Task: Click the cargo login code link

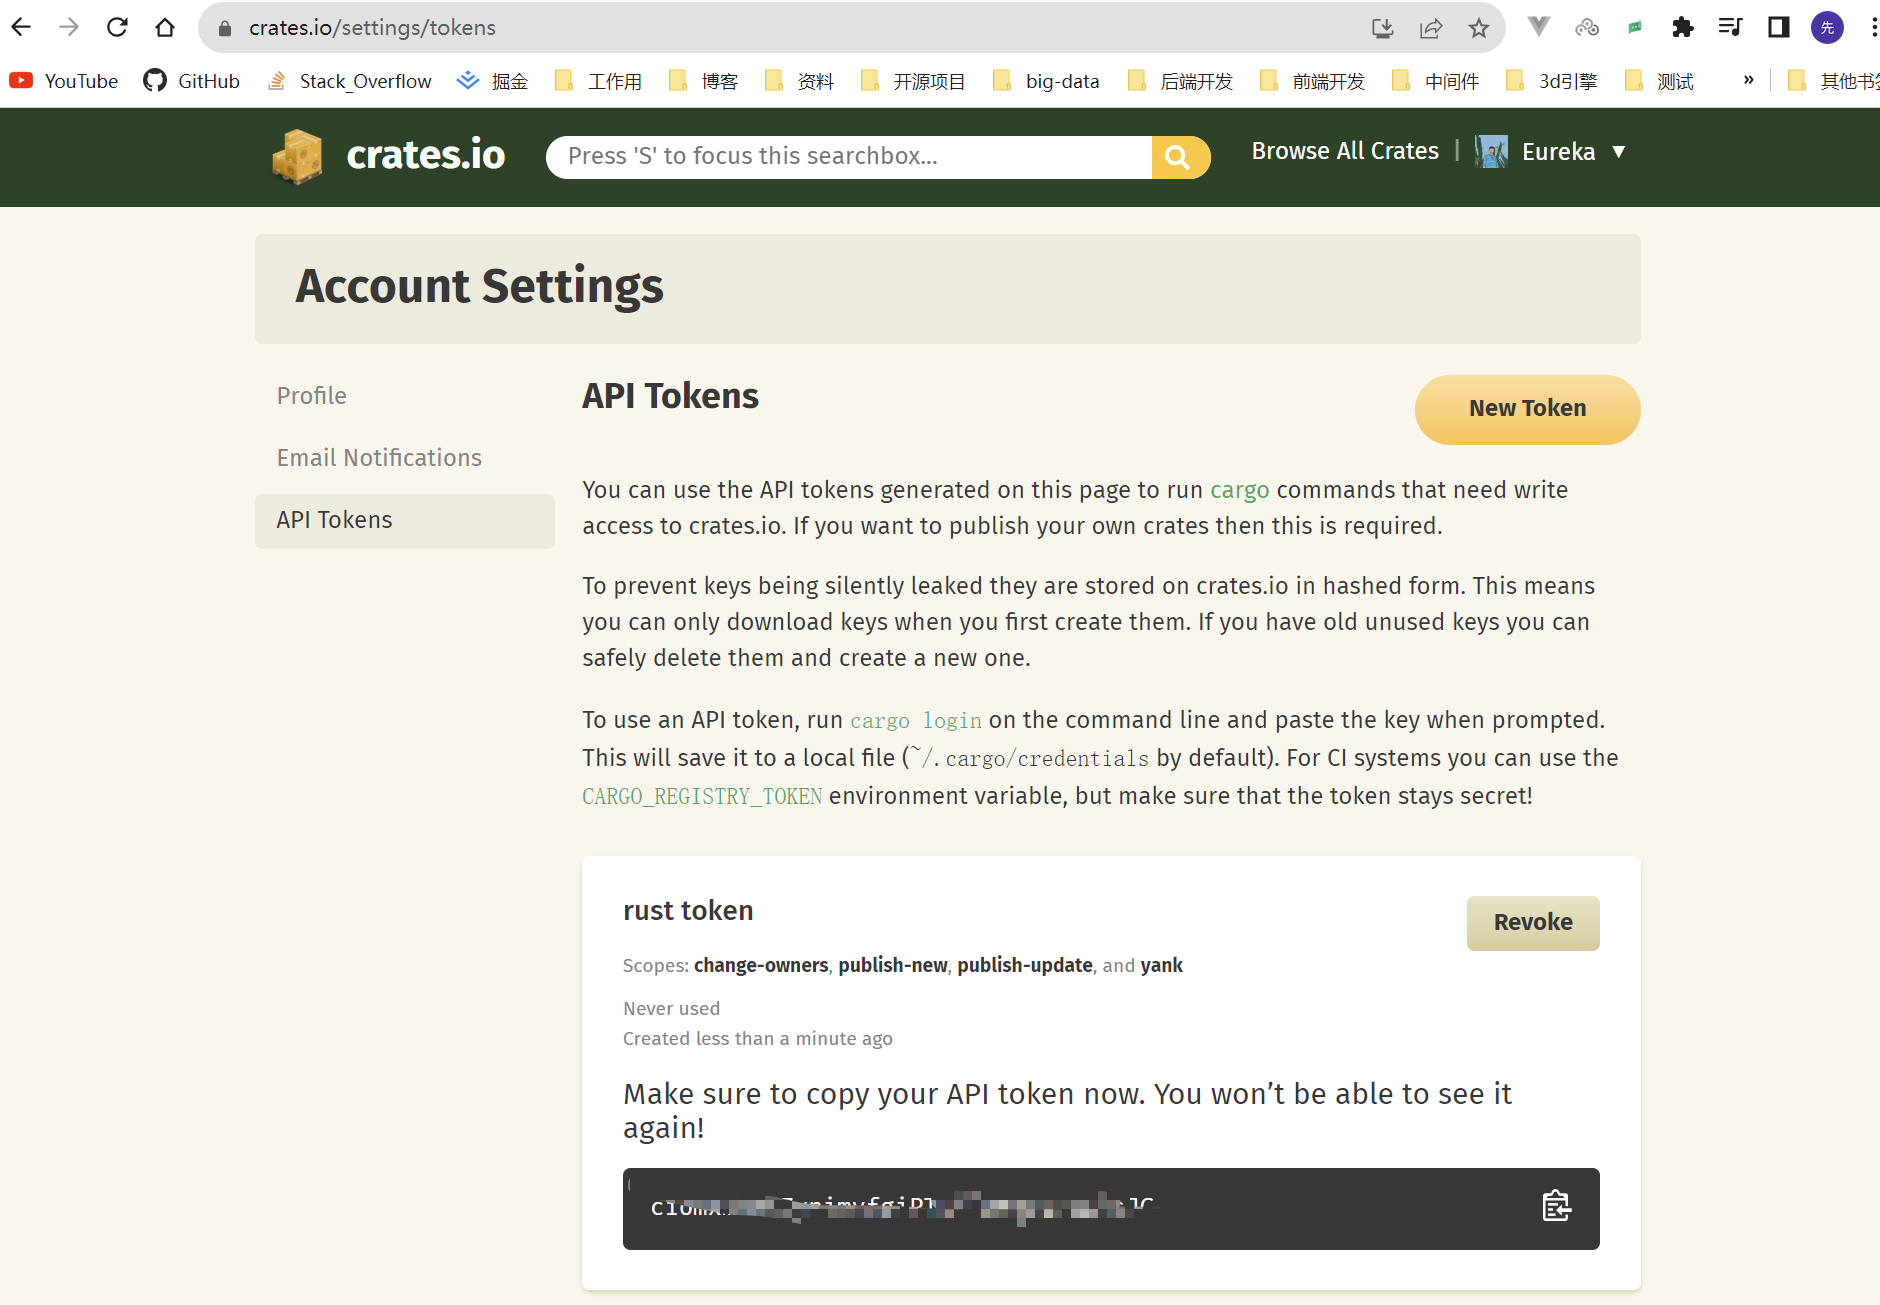Action: (x=916, y=720)
